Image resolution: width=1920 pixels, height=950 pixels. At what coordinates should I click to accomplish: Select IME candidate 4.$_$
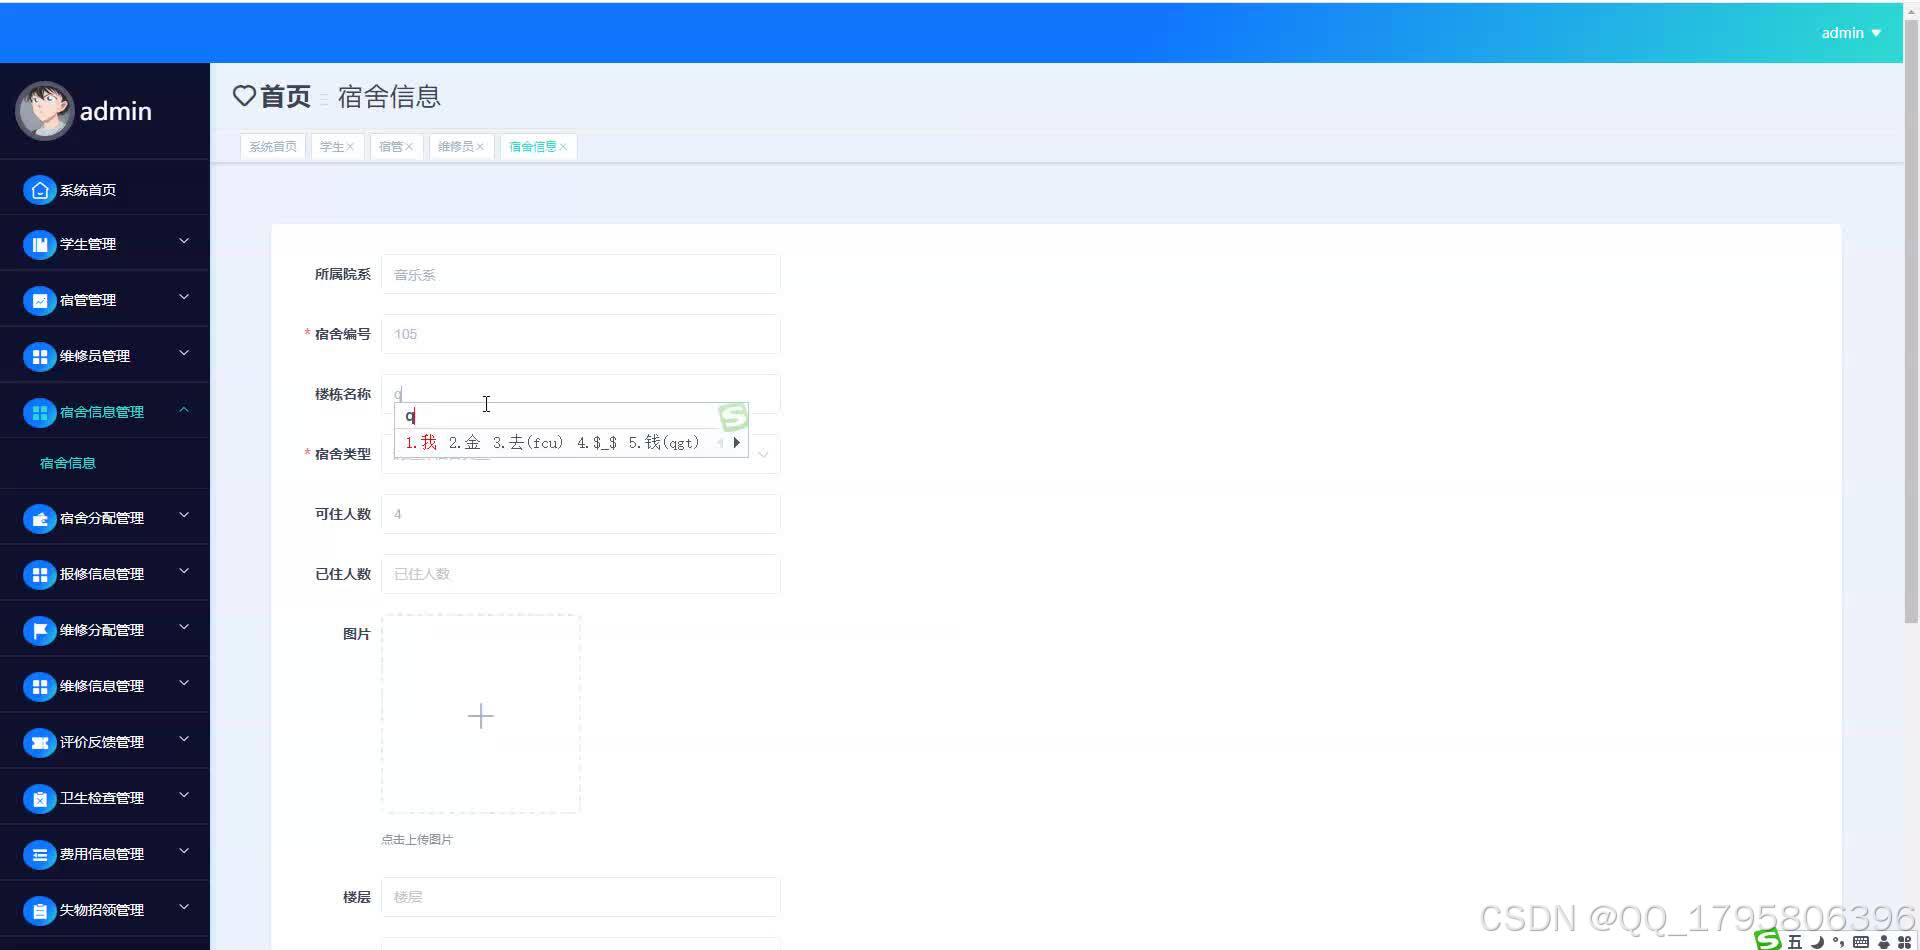(x=596, y=442)
